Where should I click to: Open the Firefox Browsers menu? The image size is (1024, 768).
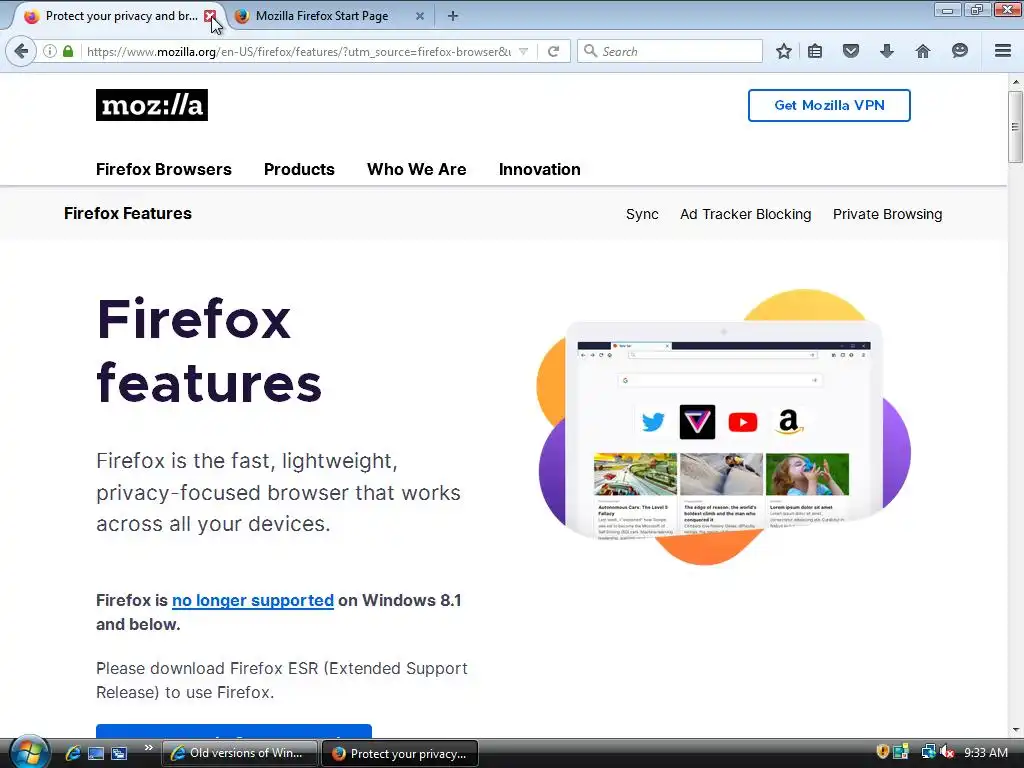point(164,169)
